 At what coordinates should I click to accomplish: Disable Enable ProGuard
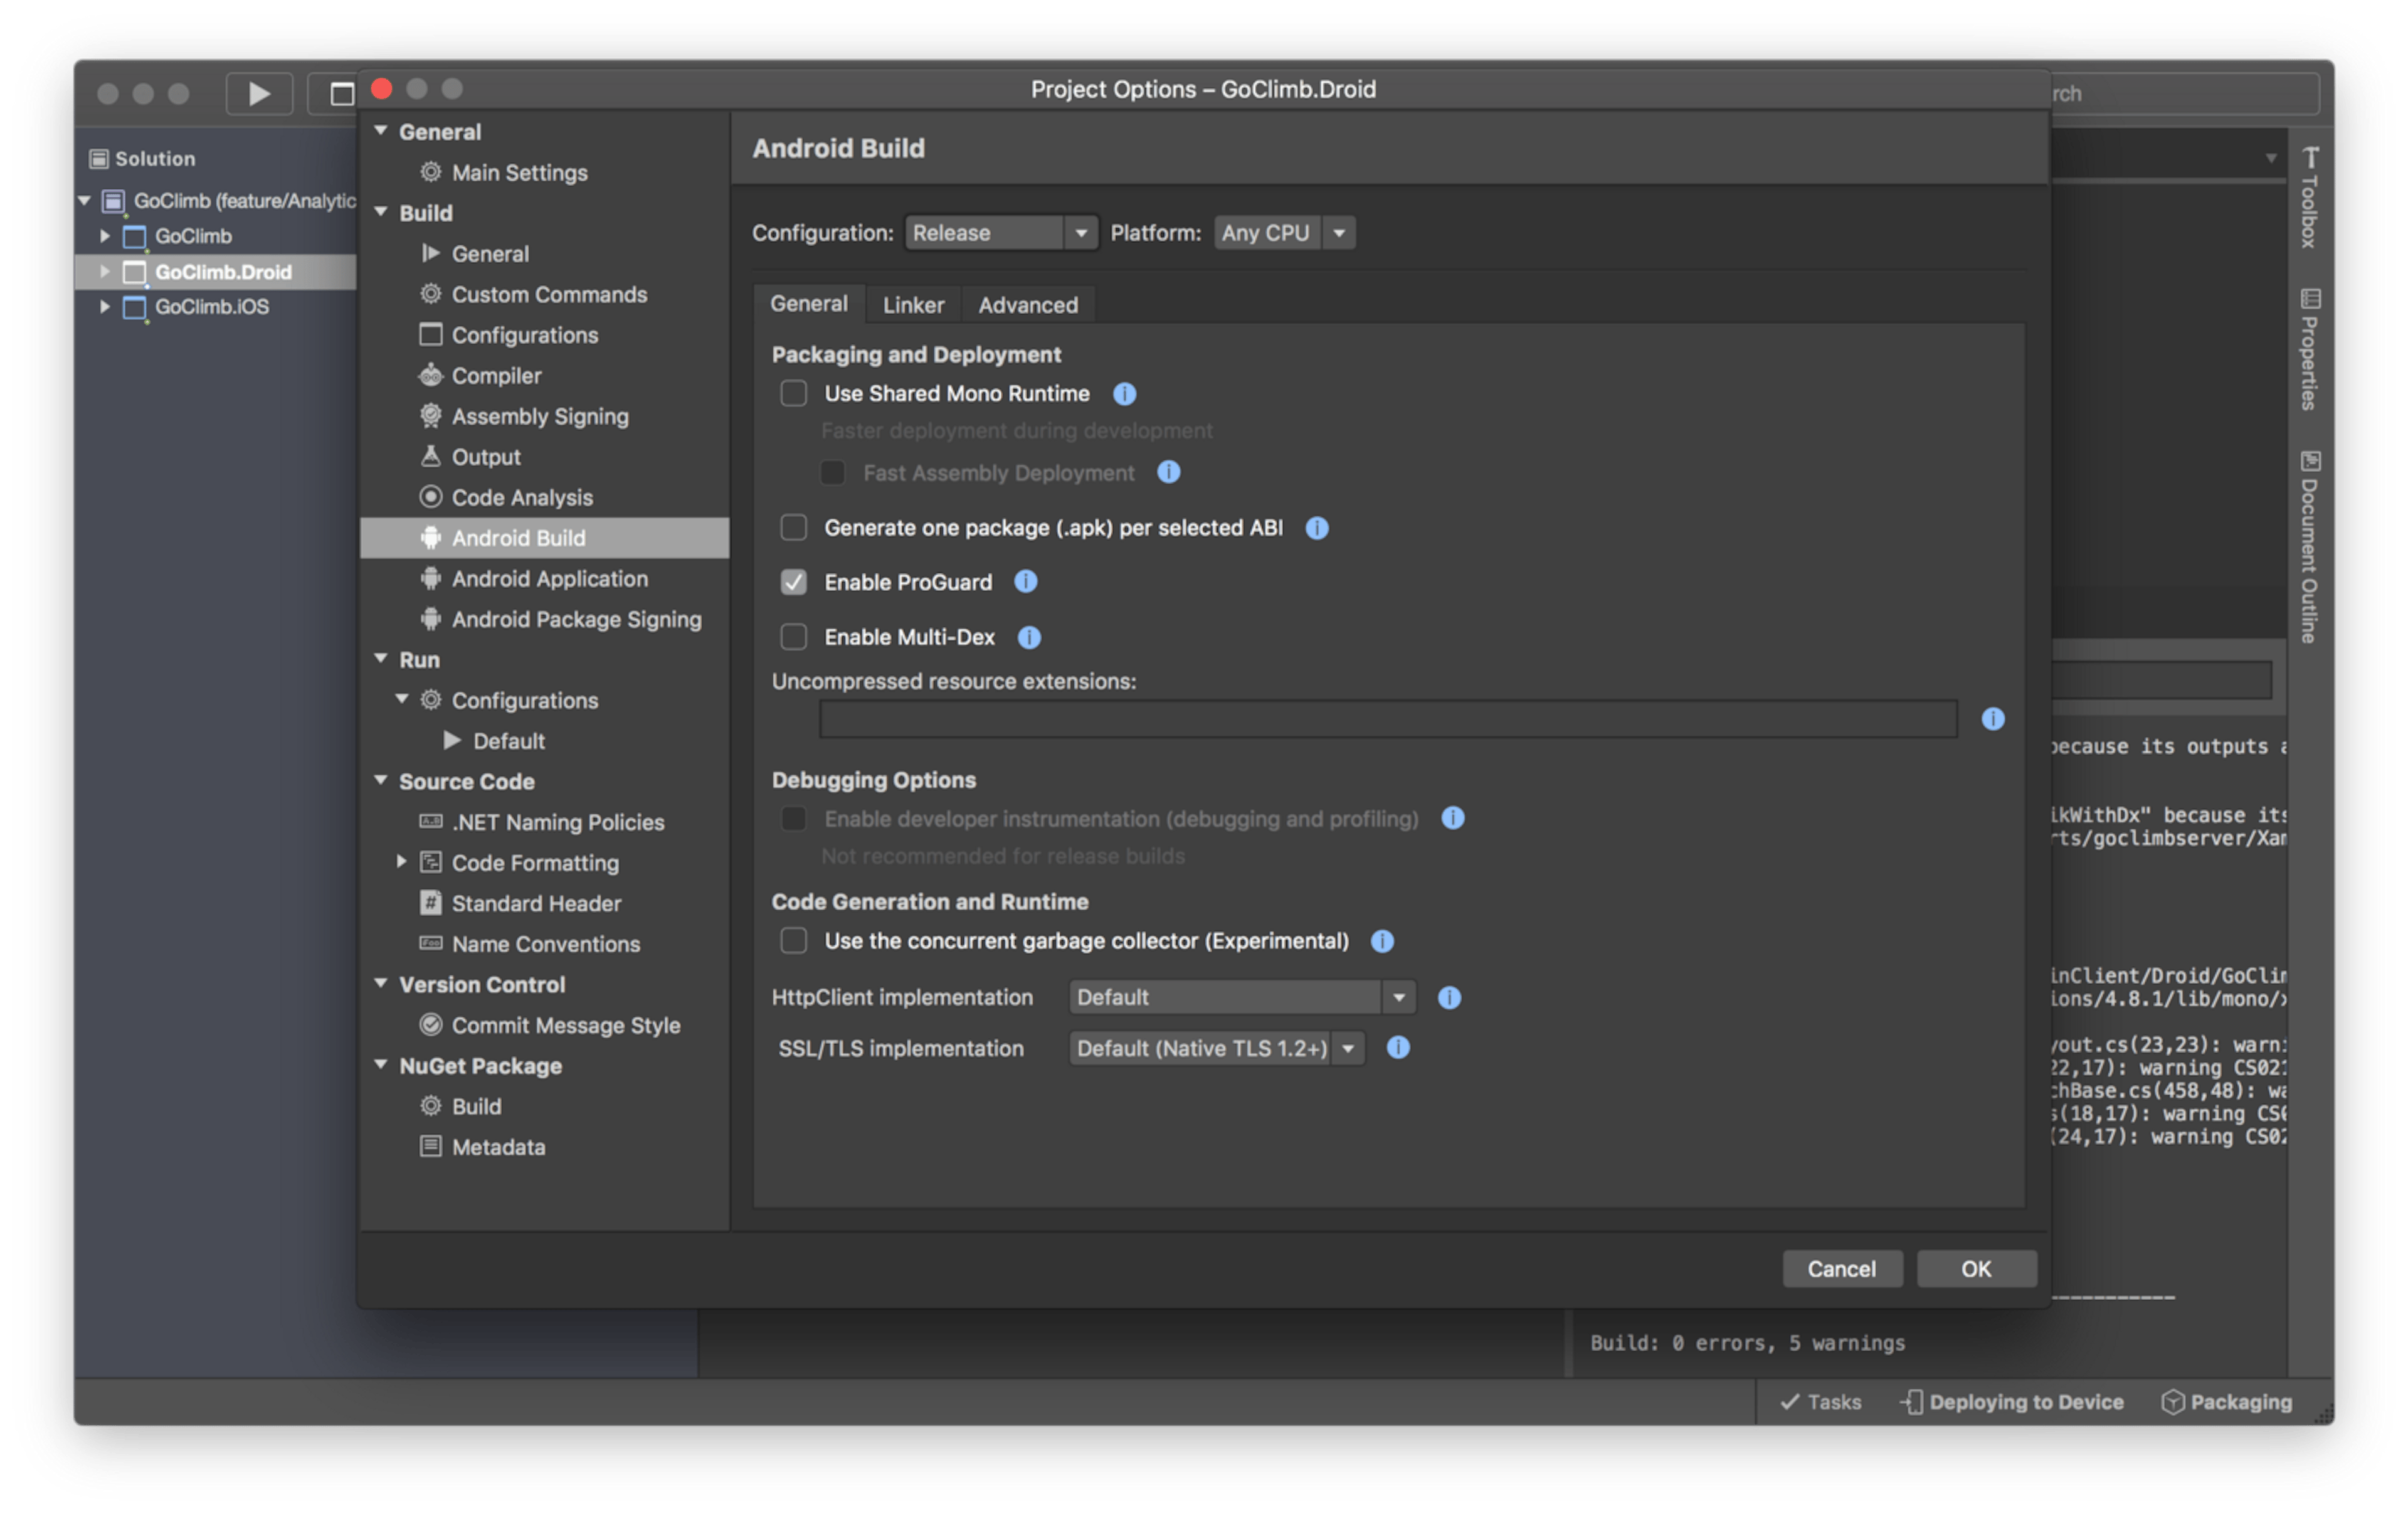click(793, 582)
